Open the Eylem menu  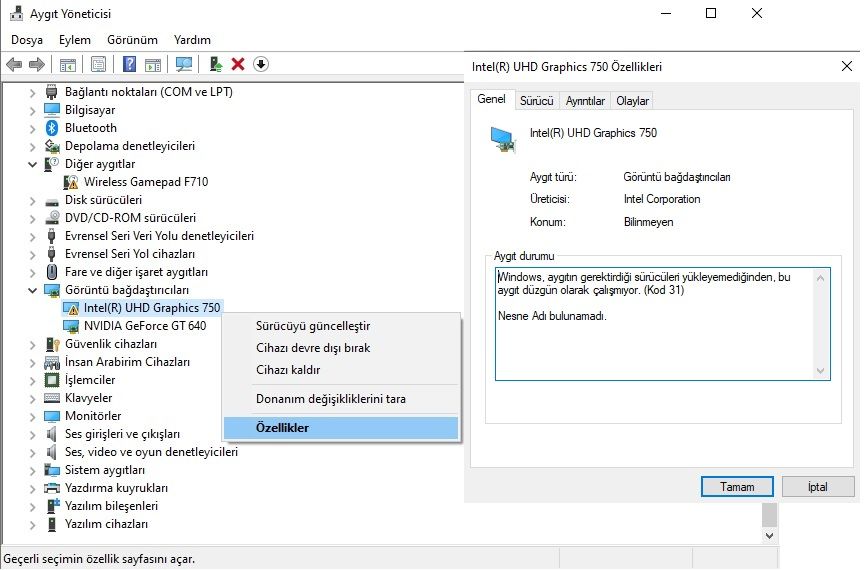pos(74,40)
